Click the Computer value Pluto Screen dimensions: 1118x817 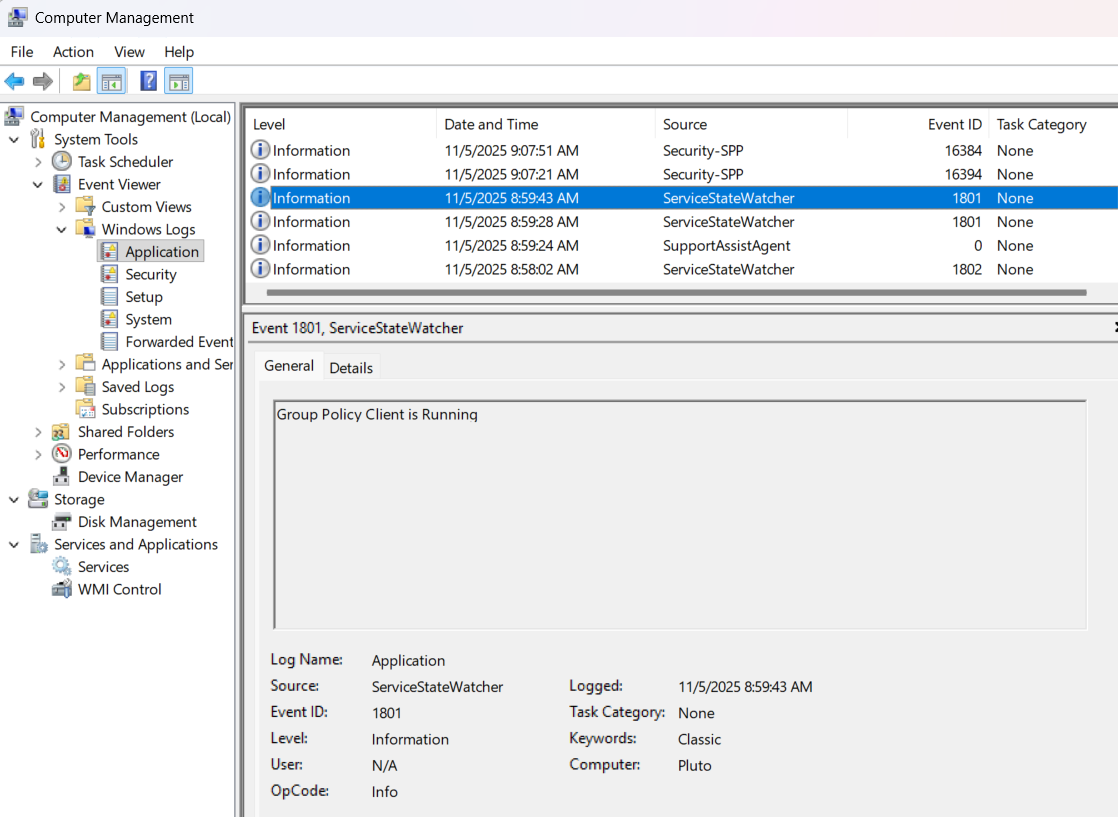click(x=694, y=766)
